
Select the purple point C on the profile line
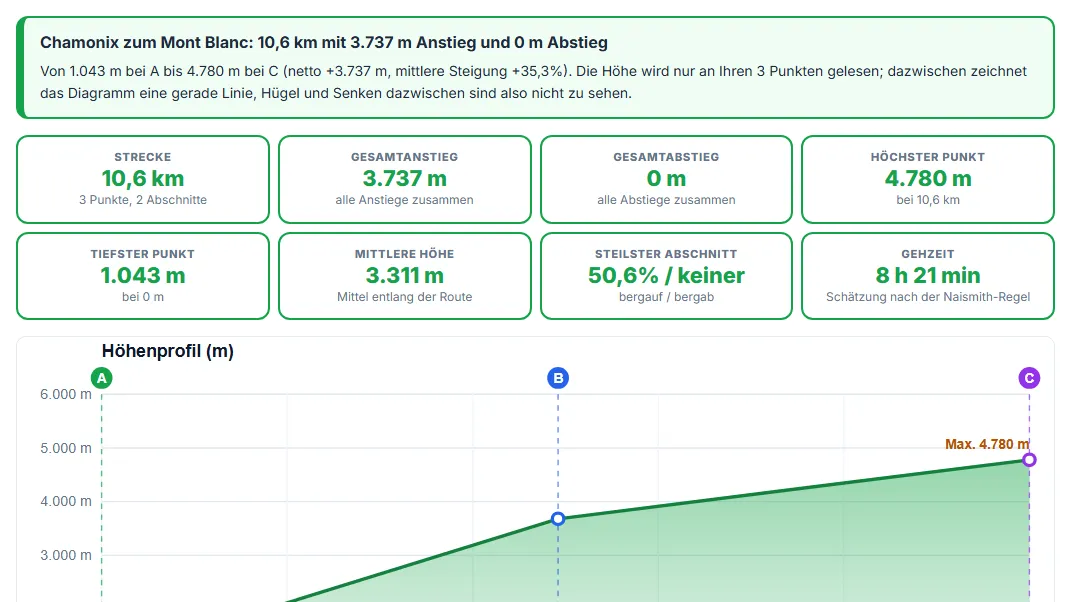pos(1029,460)
